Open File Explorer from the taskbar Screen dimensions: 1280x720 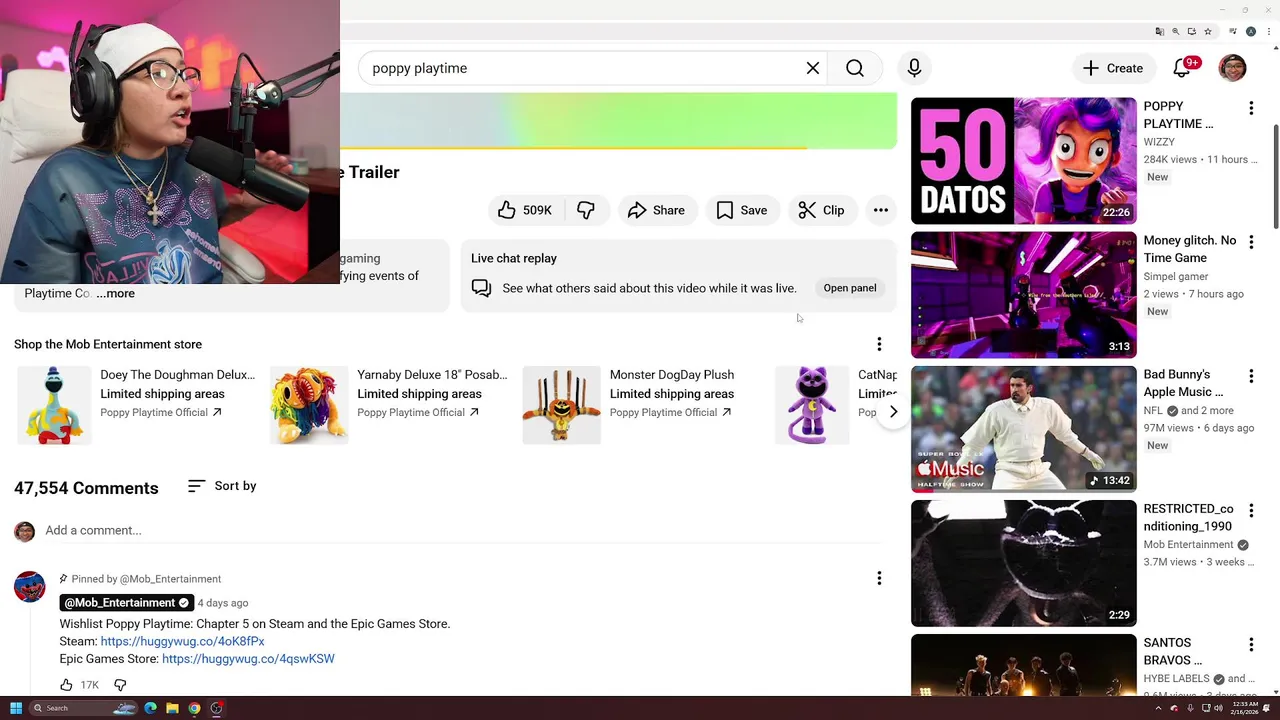172,708
